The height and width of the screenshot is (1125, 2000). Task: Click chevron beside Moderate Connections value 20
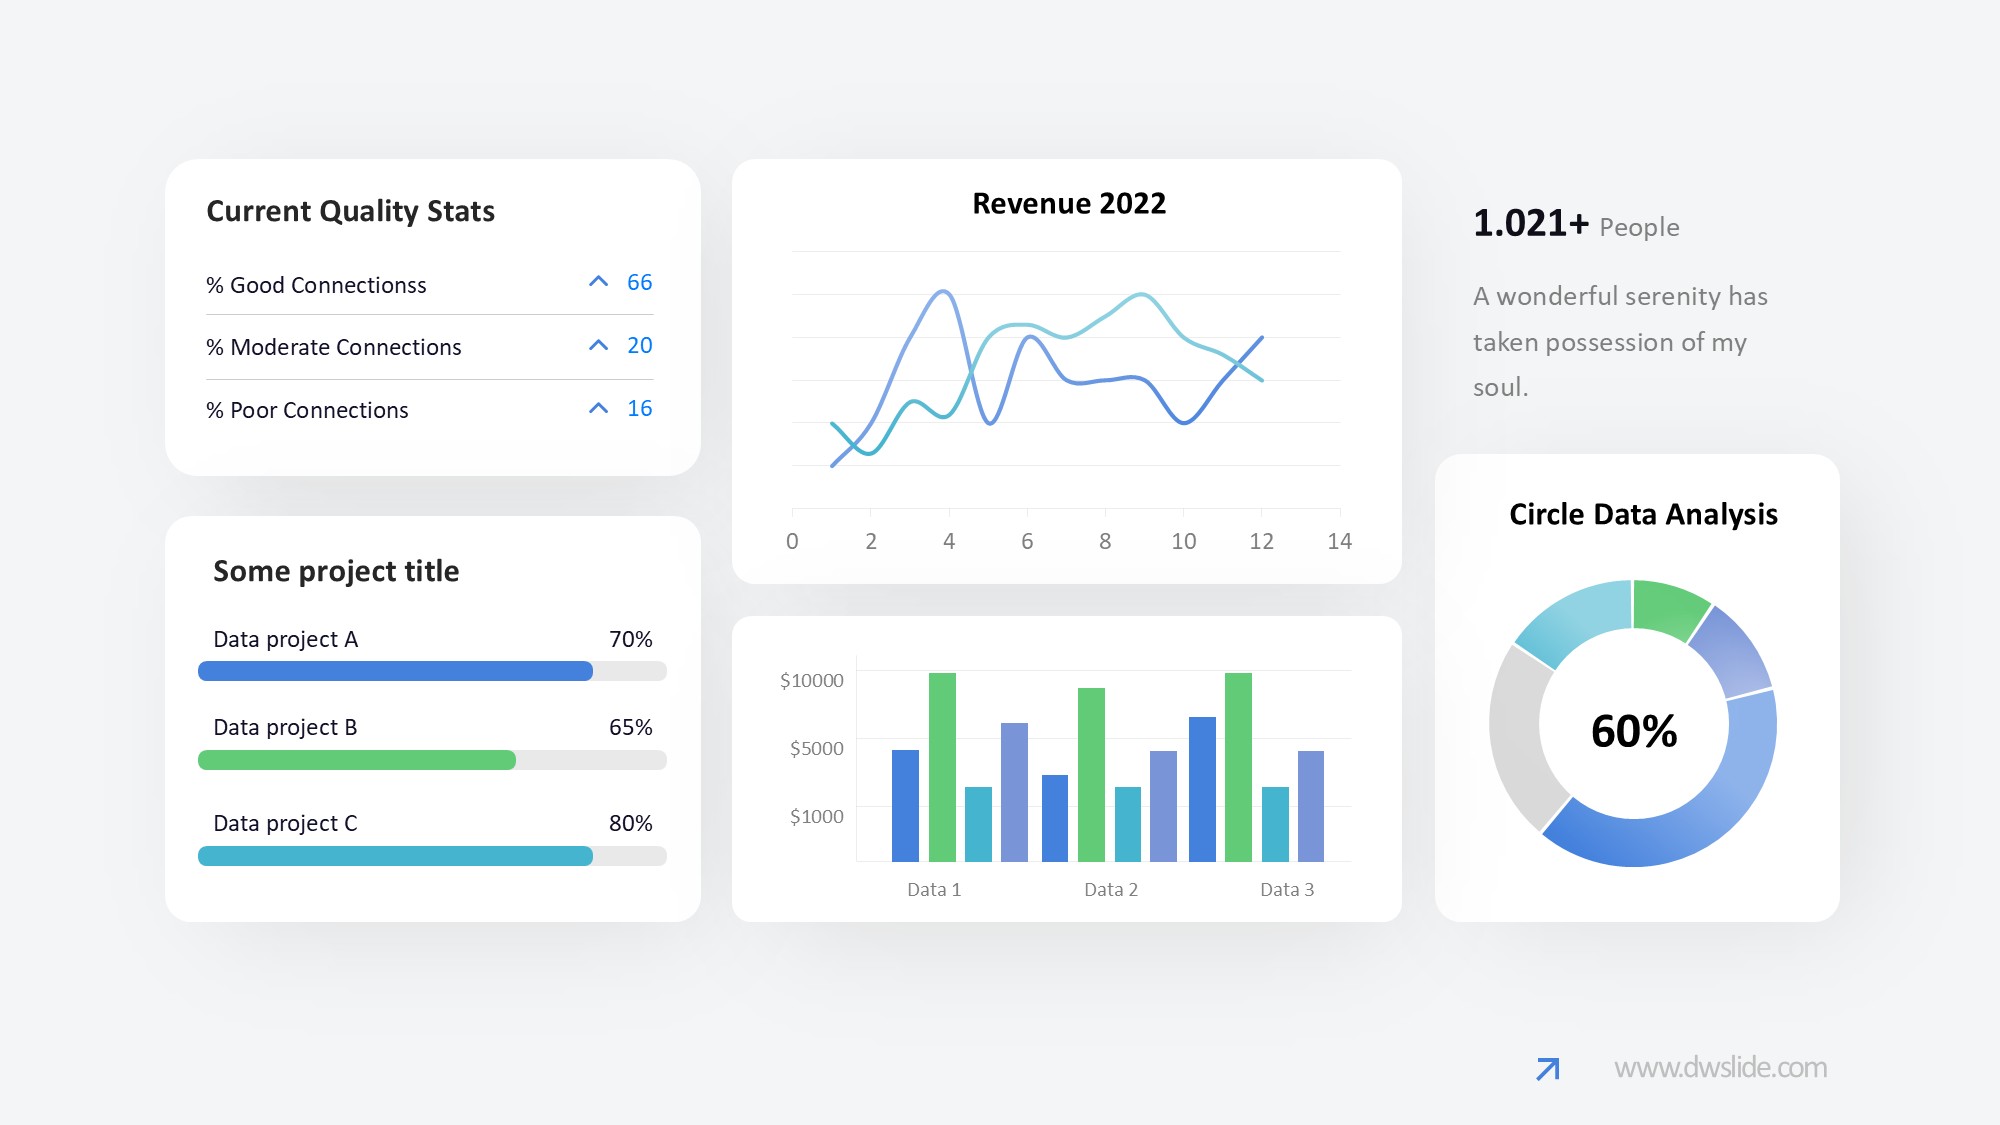[598, 345]
